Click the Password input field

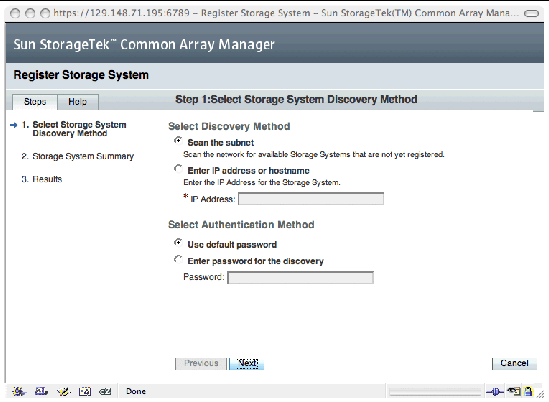300,278
